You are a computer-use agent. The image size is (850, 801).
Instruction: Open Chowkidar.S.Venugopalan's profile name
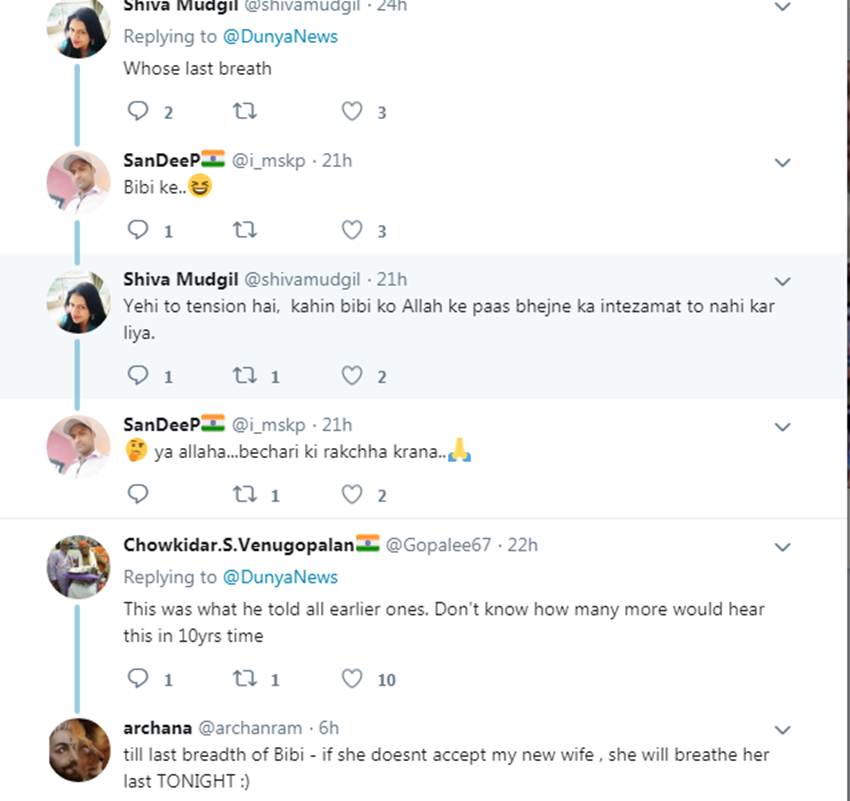click(238, 545)
